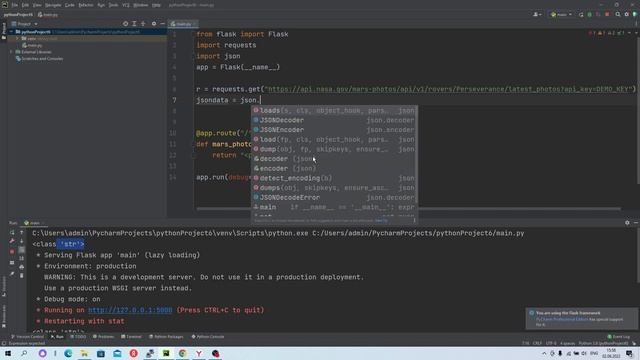This screenshot has height=360, width=640.
Task: Click the trash Clear All icon
Action: coord(22,276)
